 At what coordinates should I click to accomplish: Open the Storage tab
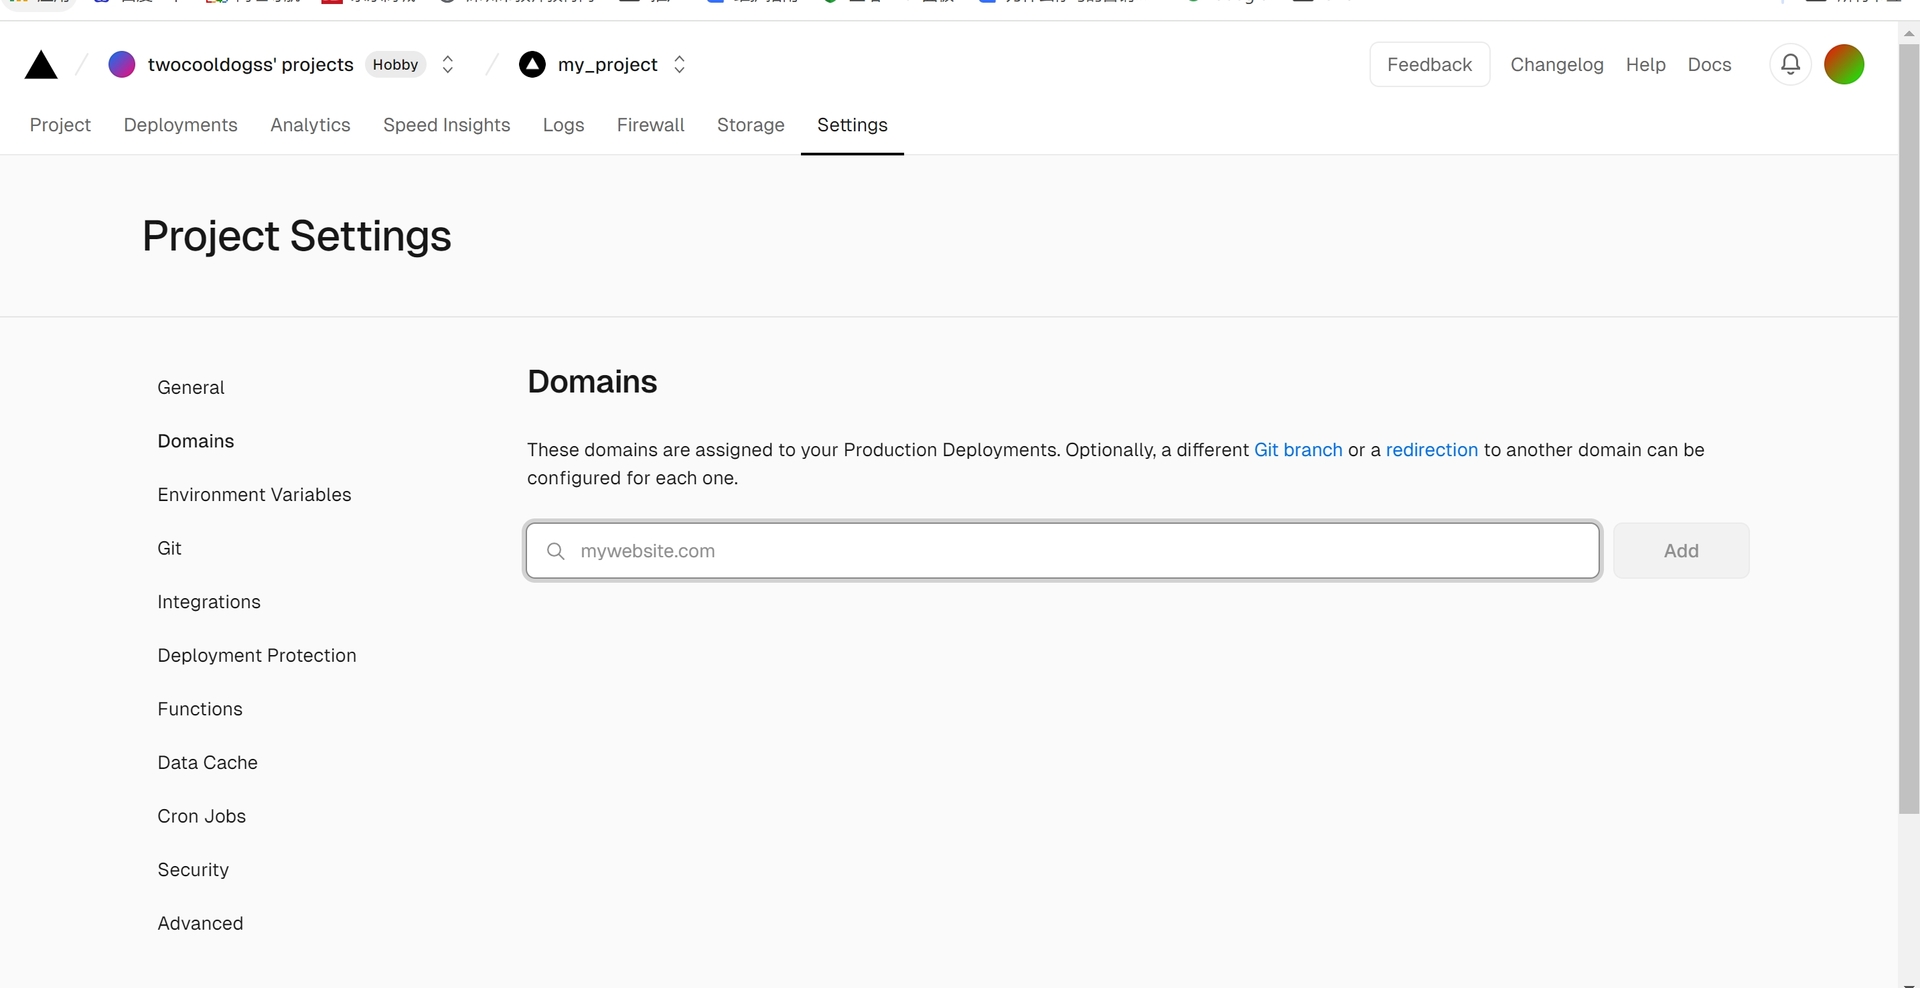[x=750, y=125]
